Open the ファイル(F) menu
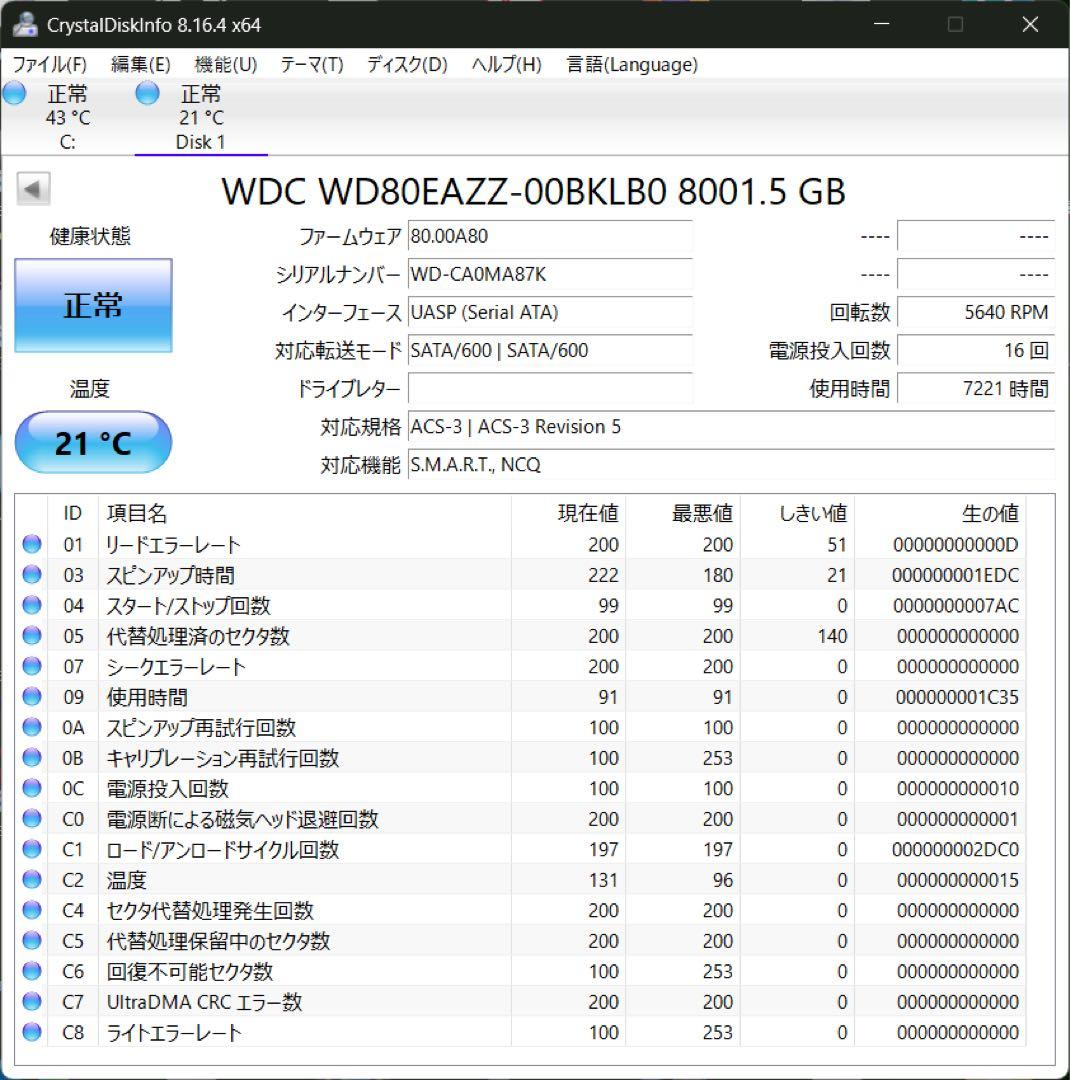The width and height of the screenshot is (1070, 1080). click(x=50, y=65)
